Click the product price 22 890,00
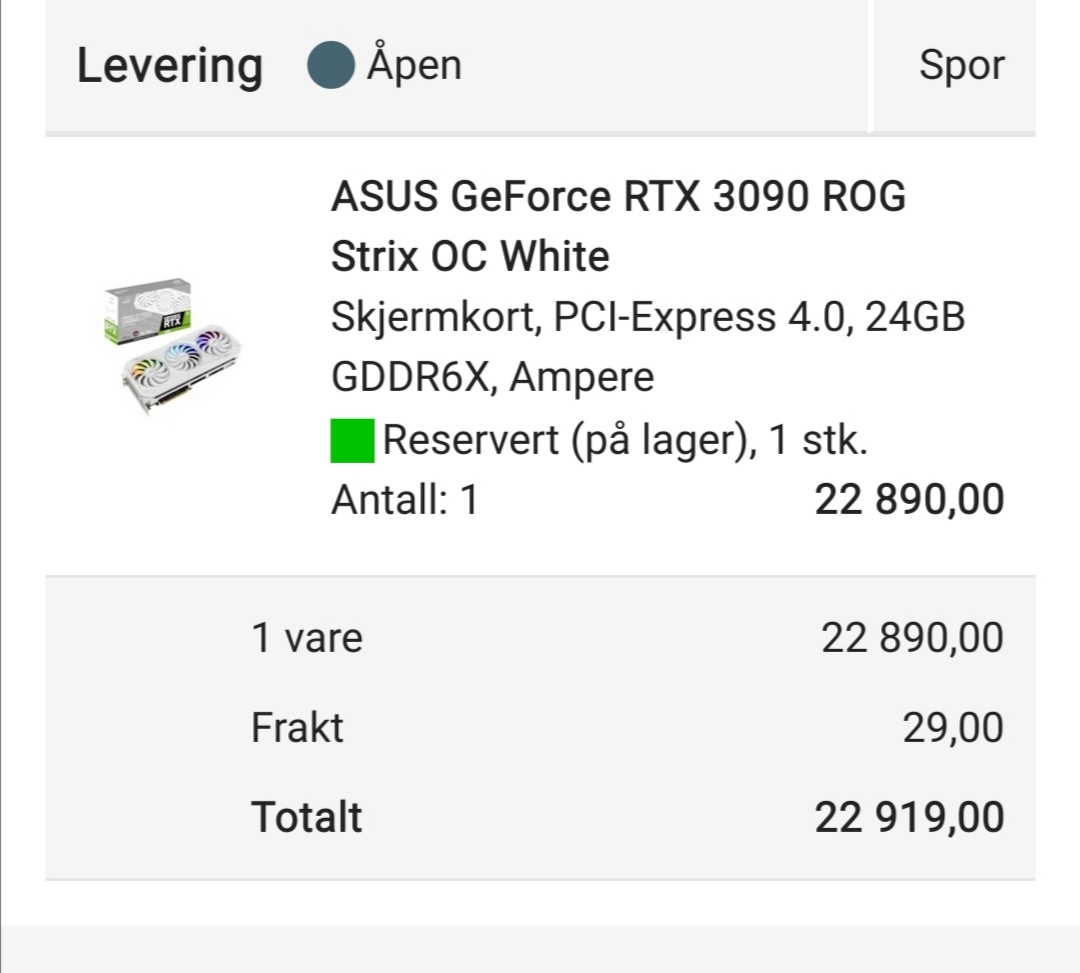The width and height of the screenshot is (1080, 973). (x=909, y=499)
